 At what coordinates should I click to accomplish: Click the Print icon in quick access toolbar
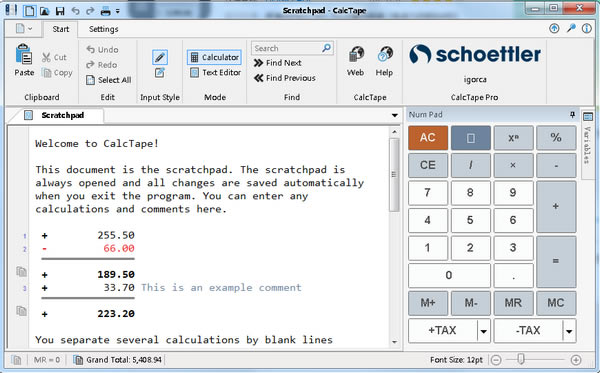point(106,11)
